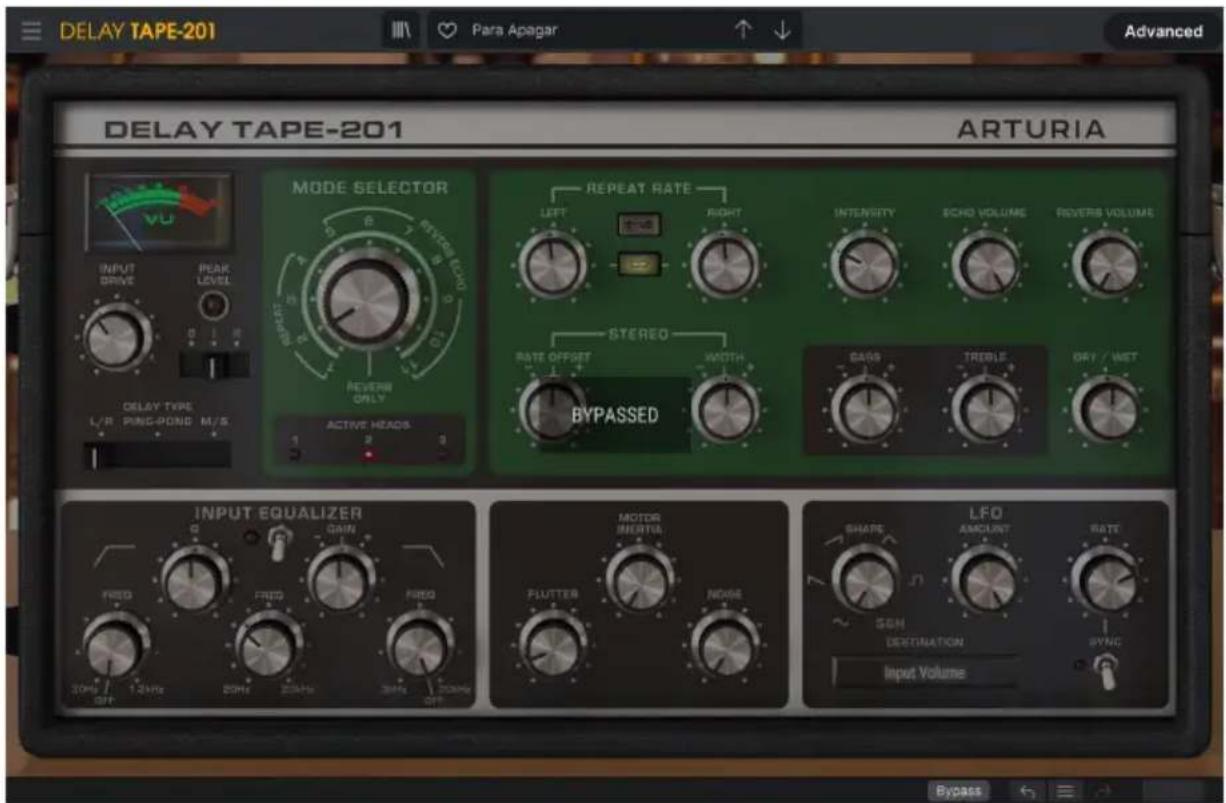Open the preset library browser icon

401,31
